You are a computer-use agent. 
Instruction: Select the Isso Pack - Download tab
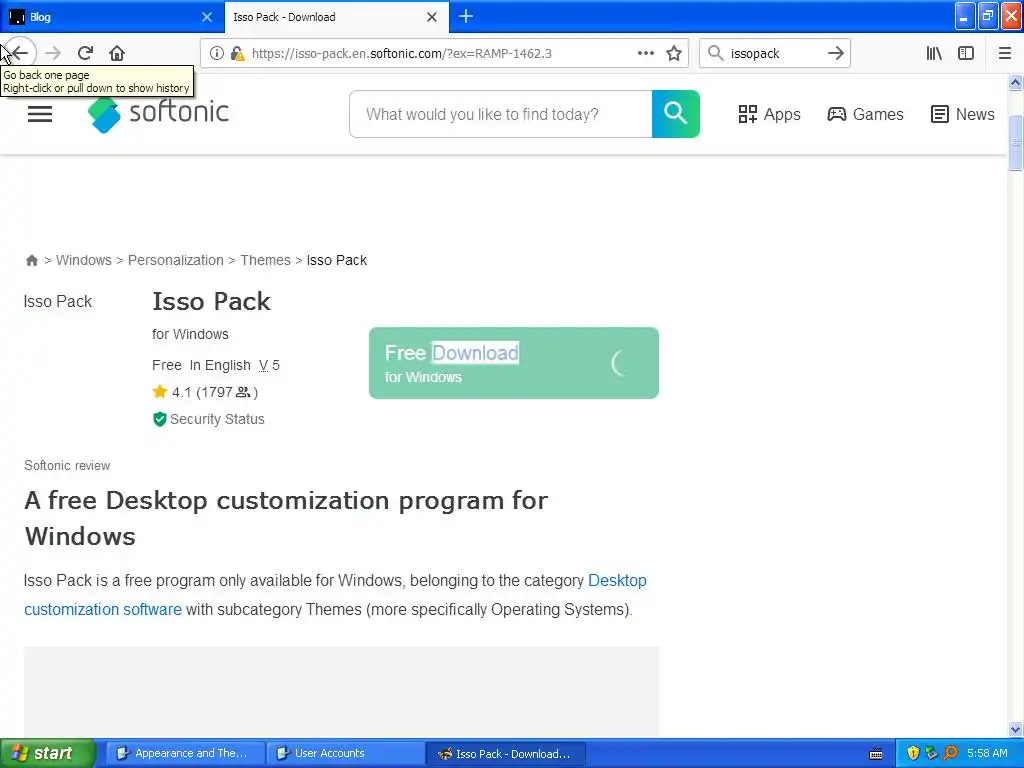[x=336, y=17]
